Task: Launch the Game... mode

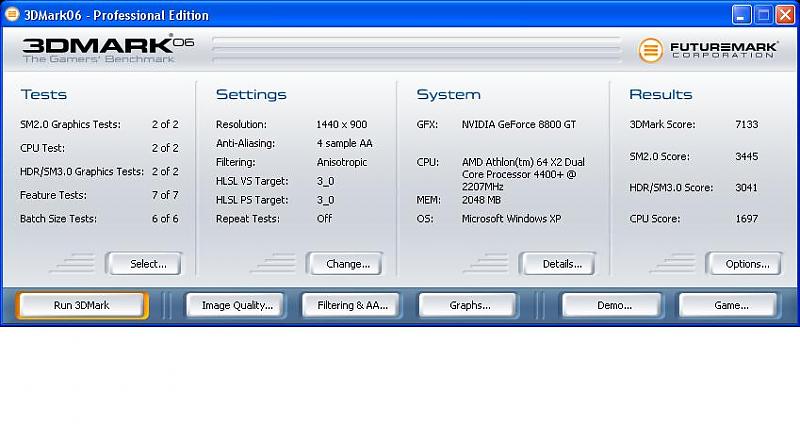Action: pos(728,305)
